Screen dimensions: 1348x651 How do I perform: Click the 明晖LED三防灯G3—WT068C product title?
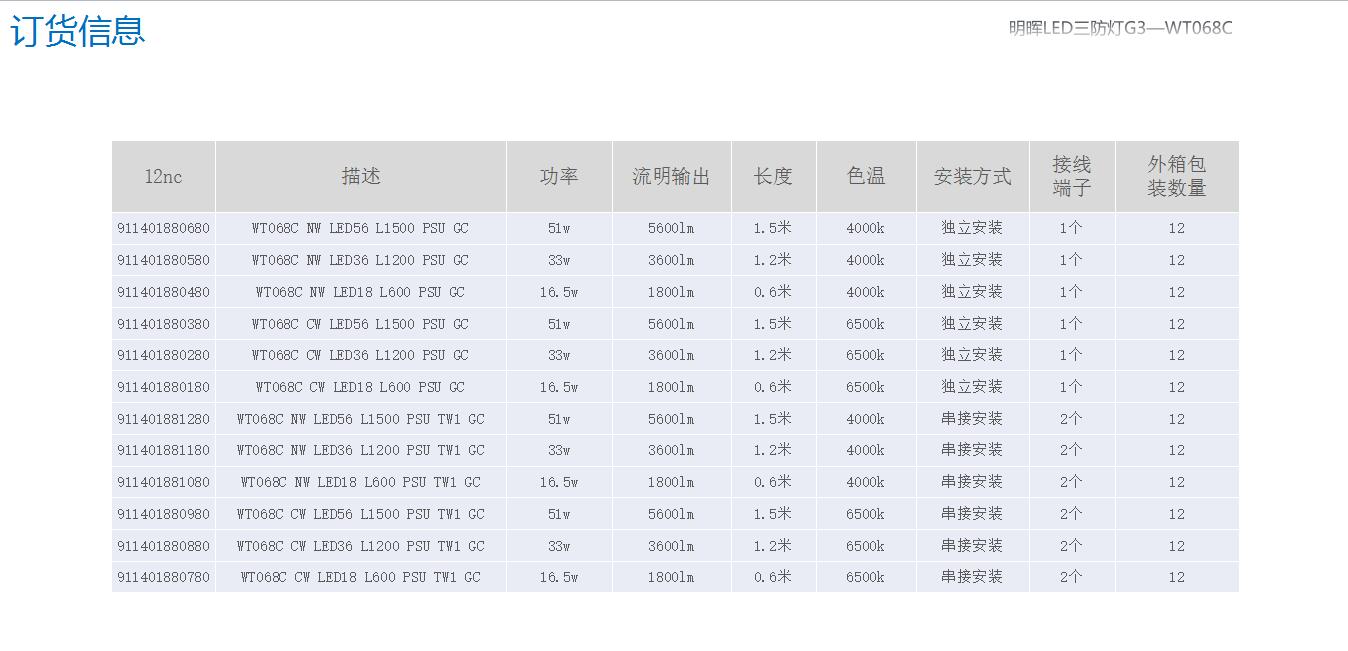(x=1120, y=28)
